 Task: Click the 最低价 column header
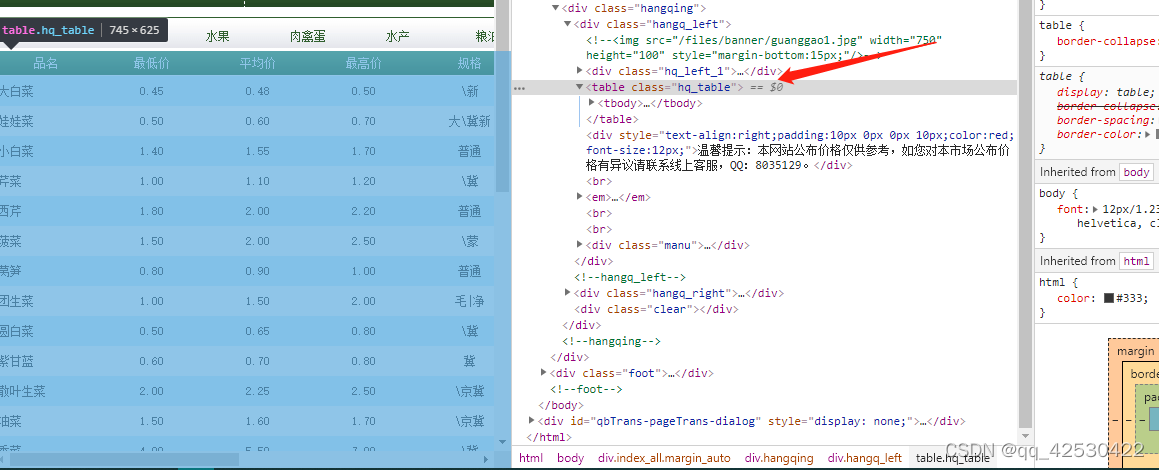[152, 64]
